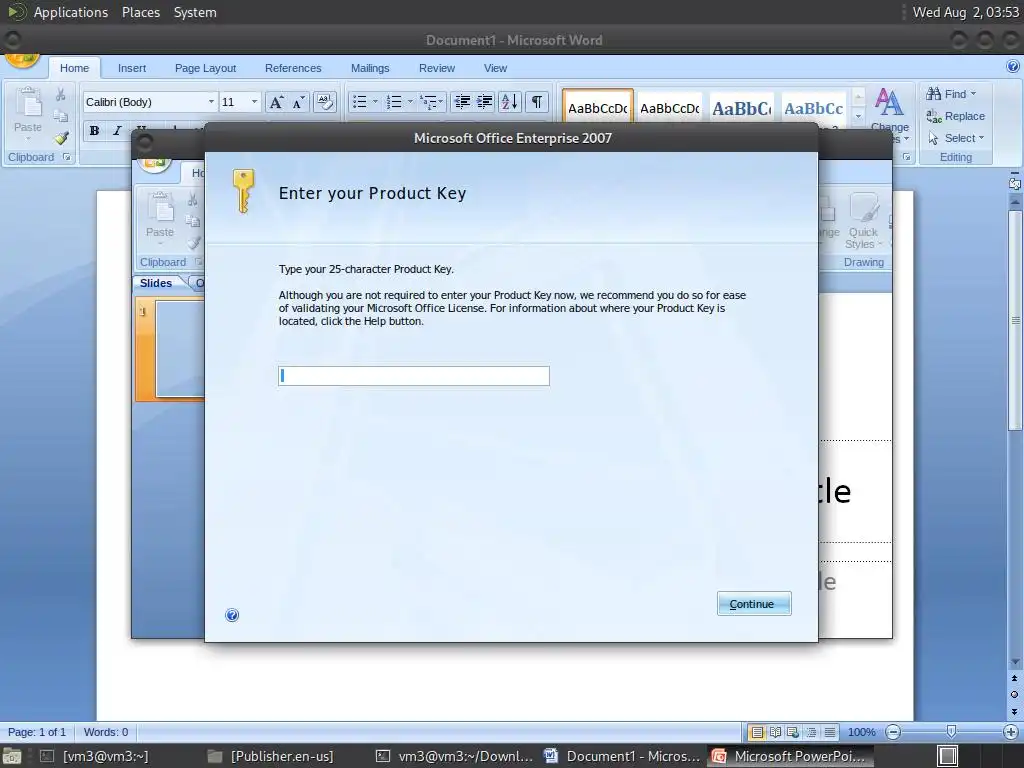
Task: Switch to Draft view
Action: pos(829,732)
